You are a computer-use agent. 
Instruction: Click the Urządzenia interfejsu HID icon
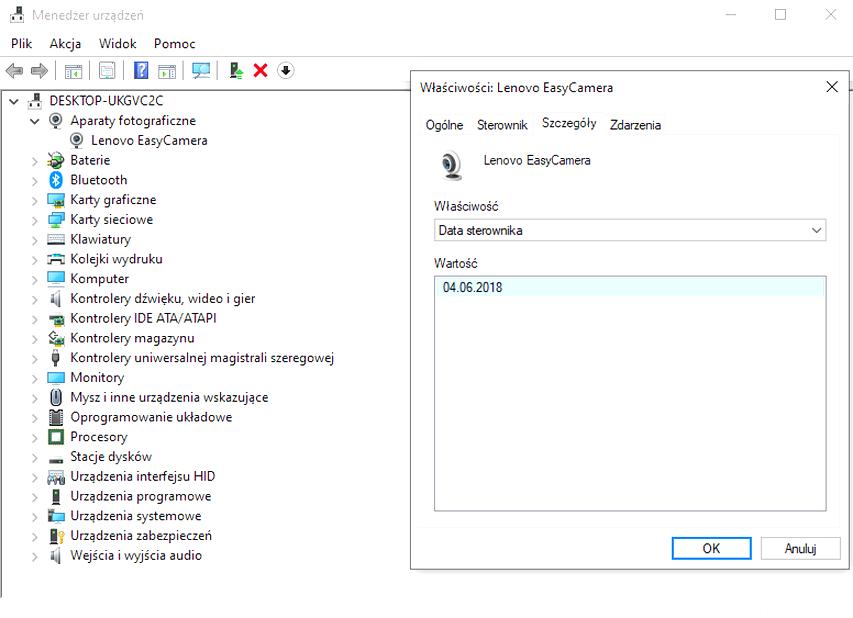55,477
